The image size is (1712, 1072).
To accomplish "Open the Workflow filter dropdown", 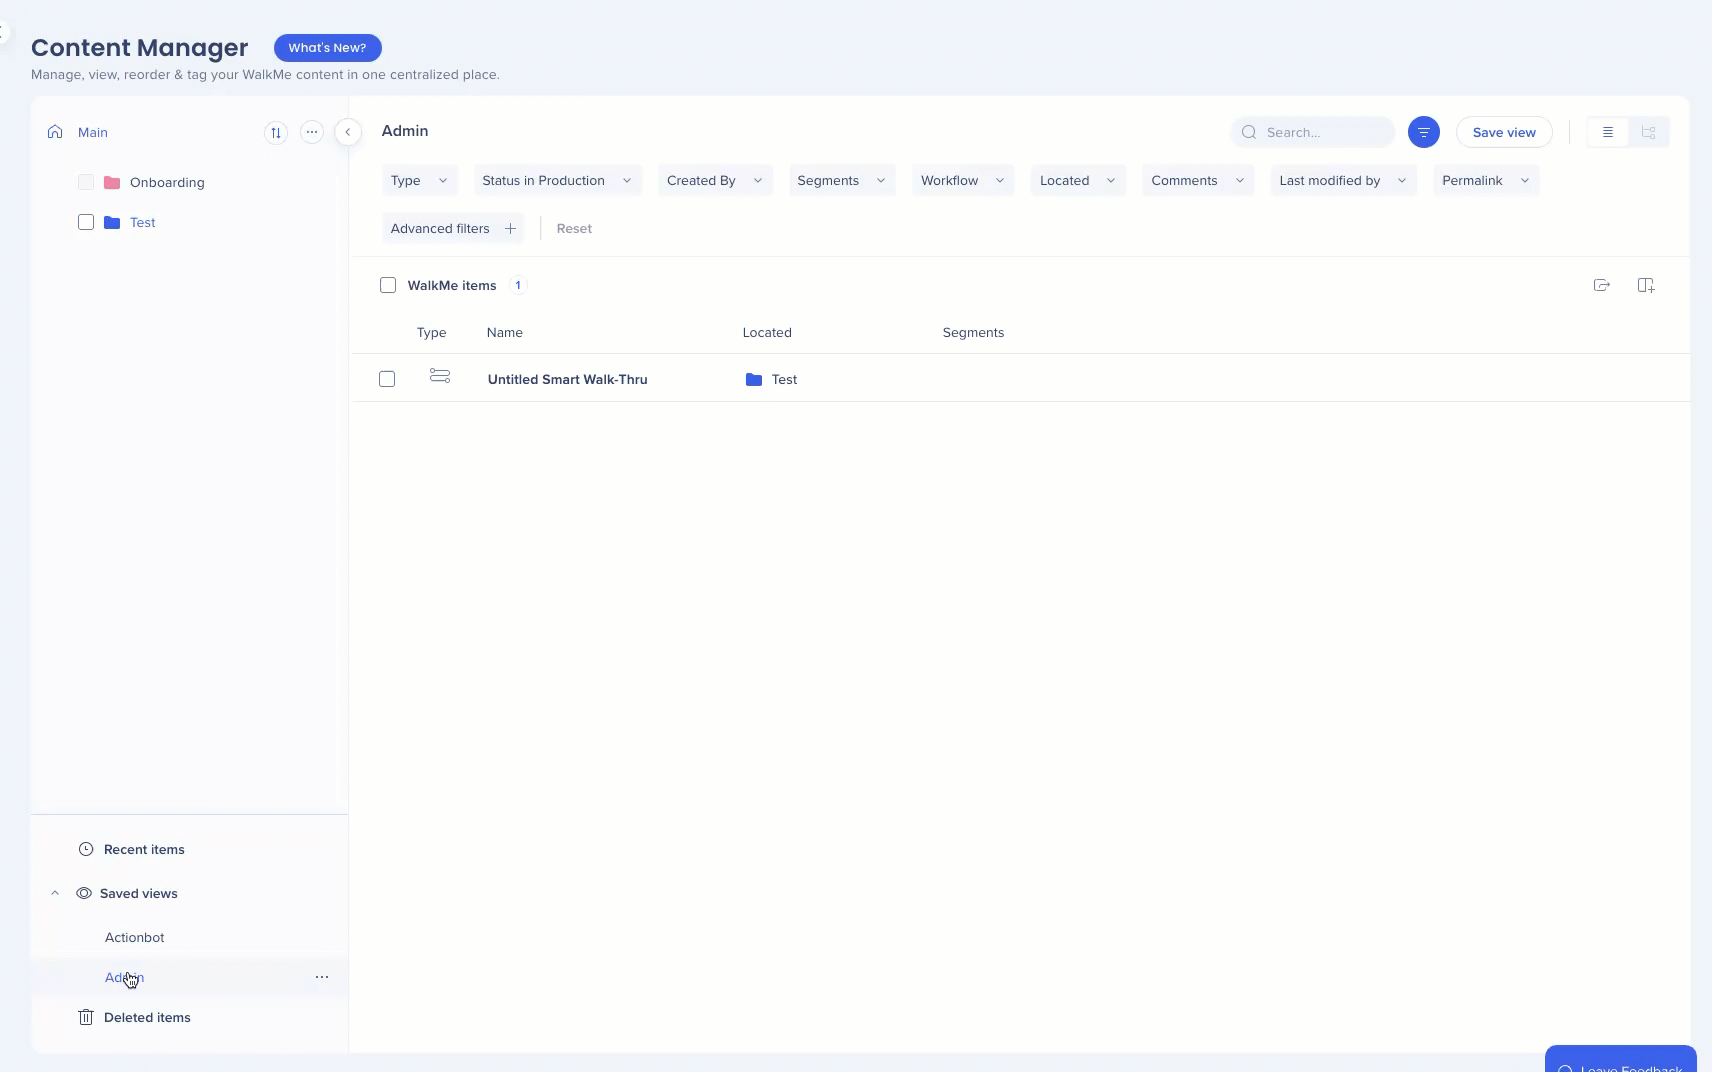I will click(x=963, y=180).
